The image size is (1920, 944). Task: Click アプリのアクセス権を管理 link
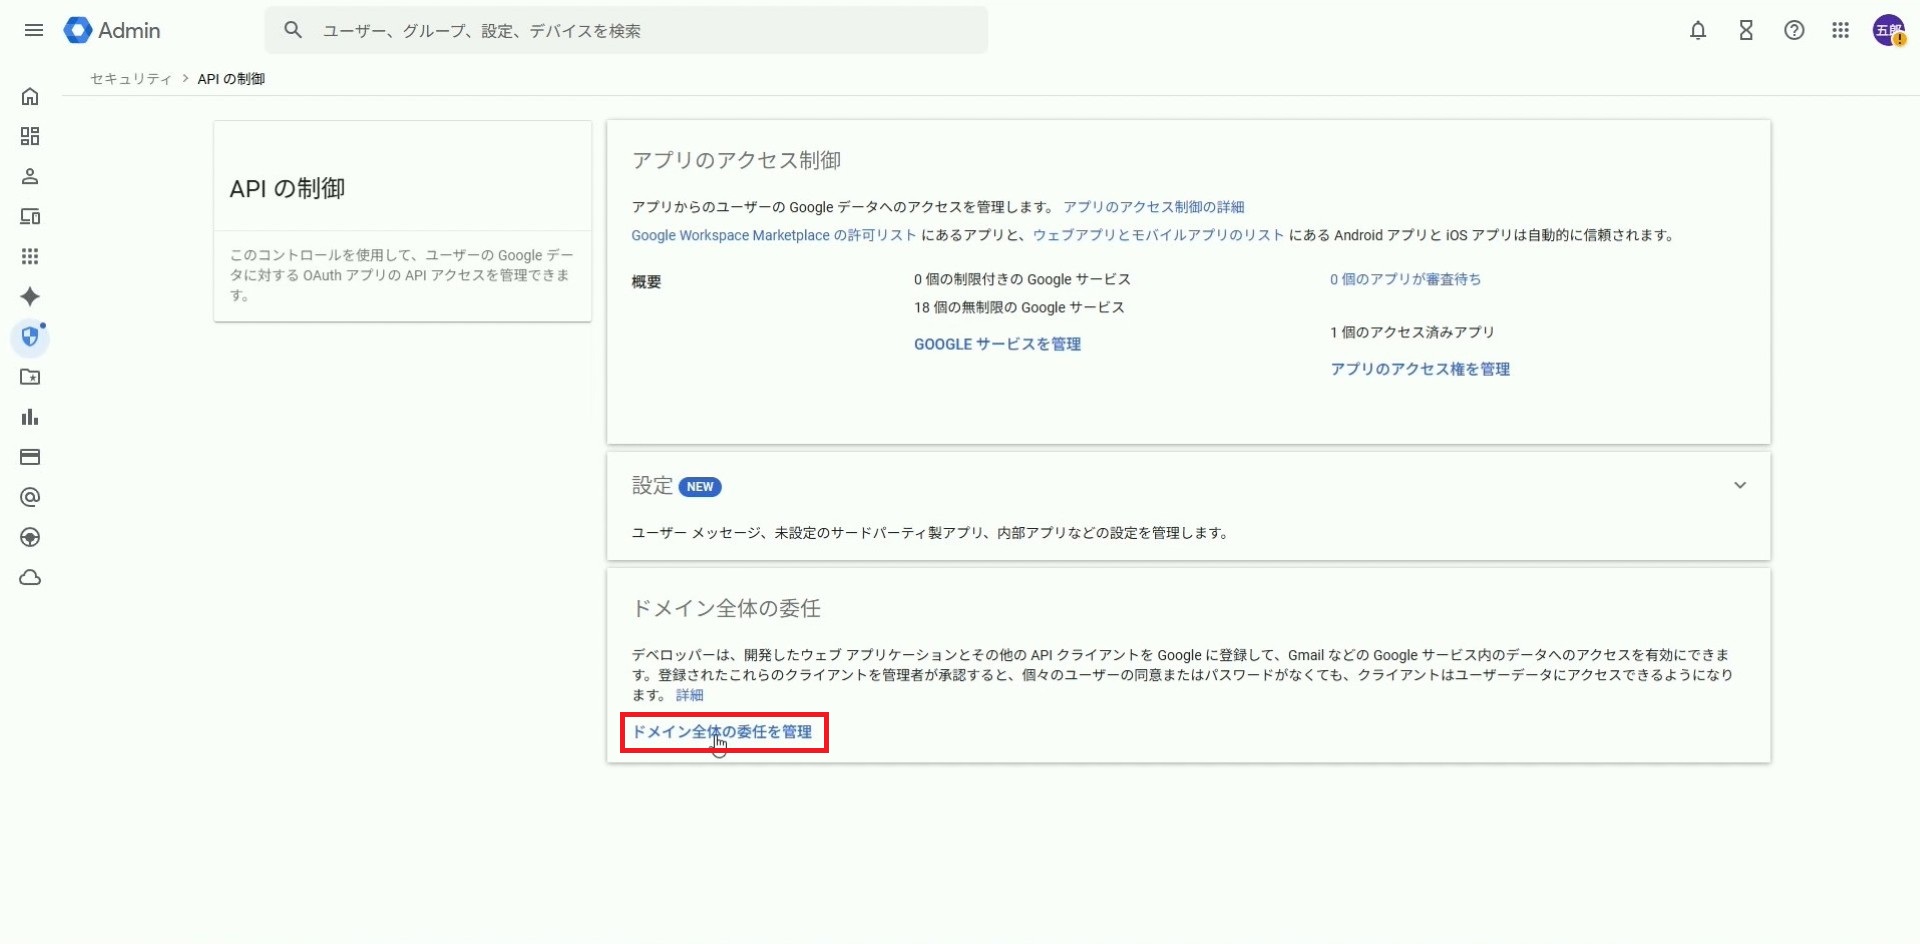(1420, 369)
